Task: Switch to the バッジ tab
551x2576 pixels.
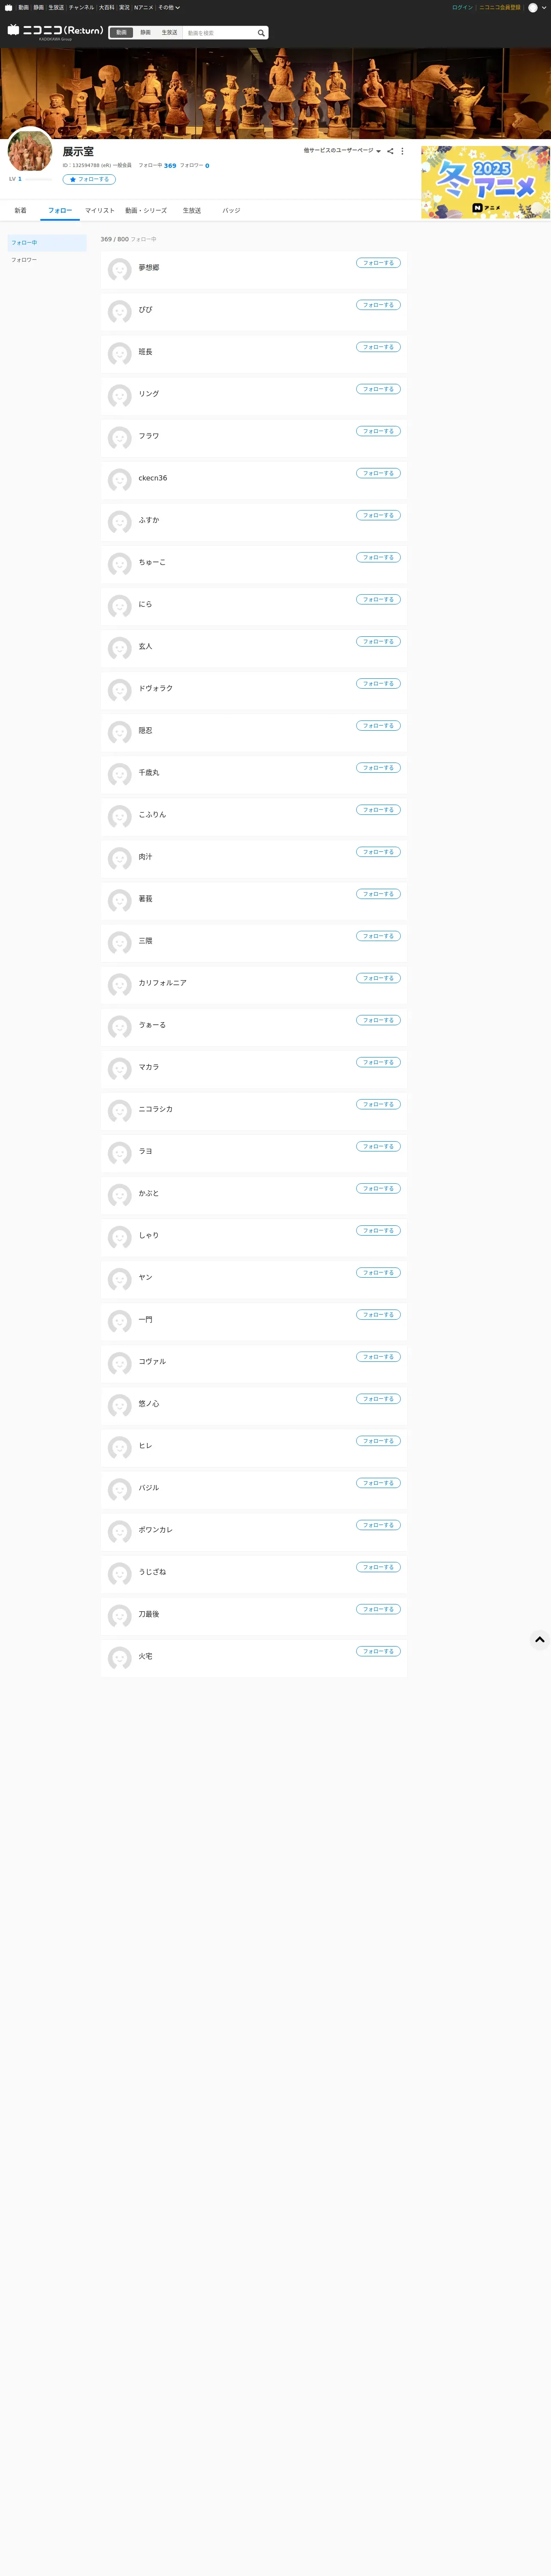Action: [231, 210]
